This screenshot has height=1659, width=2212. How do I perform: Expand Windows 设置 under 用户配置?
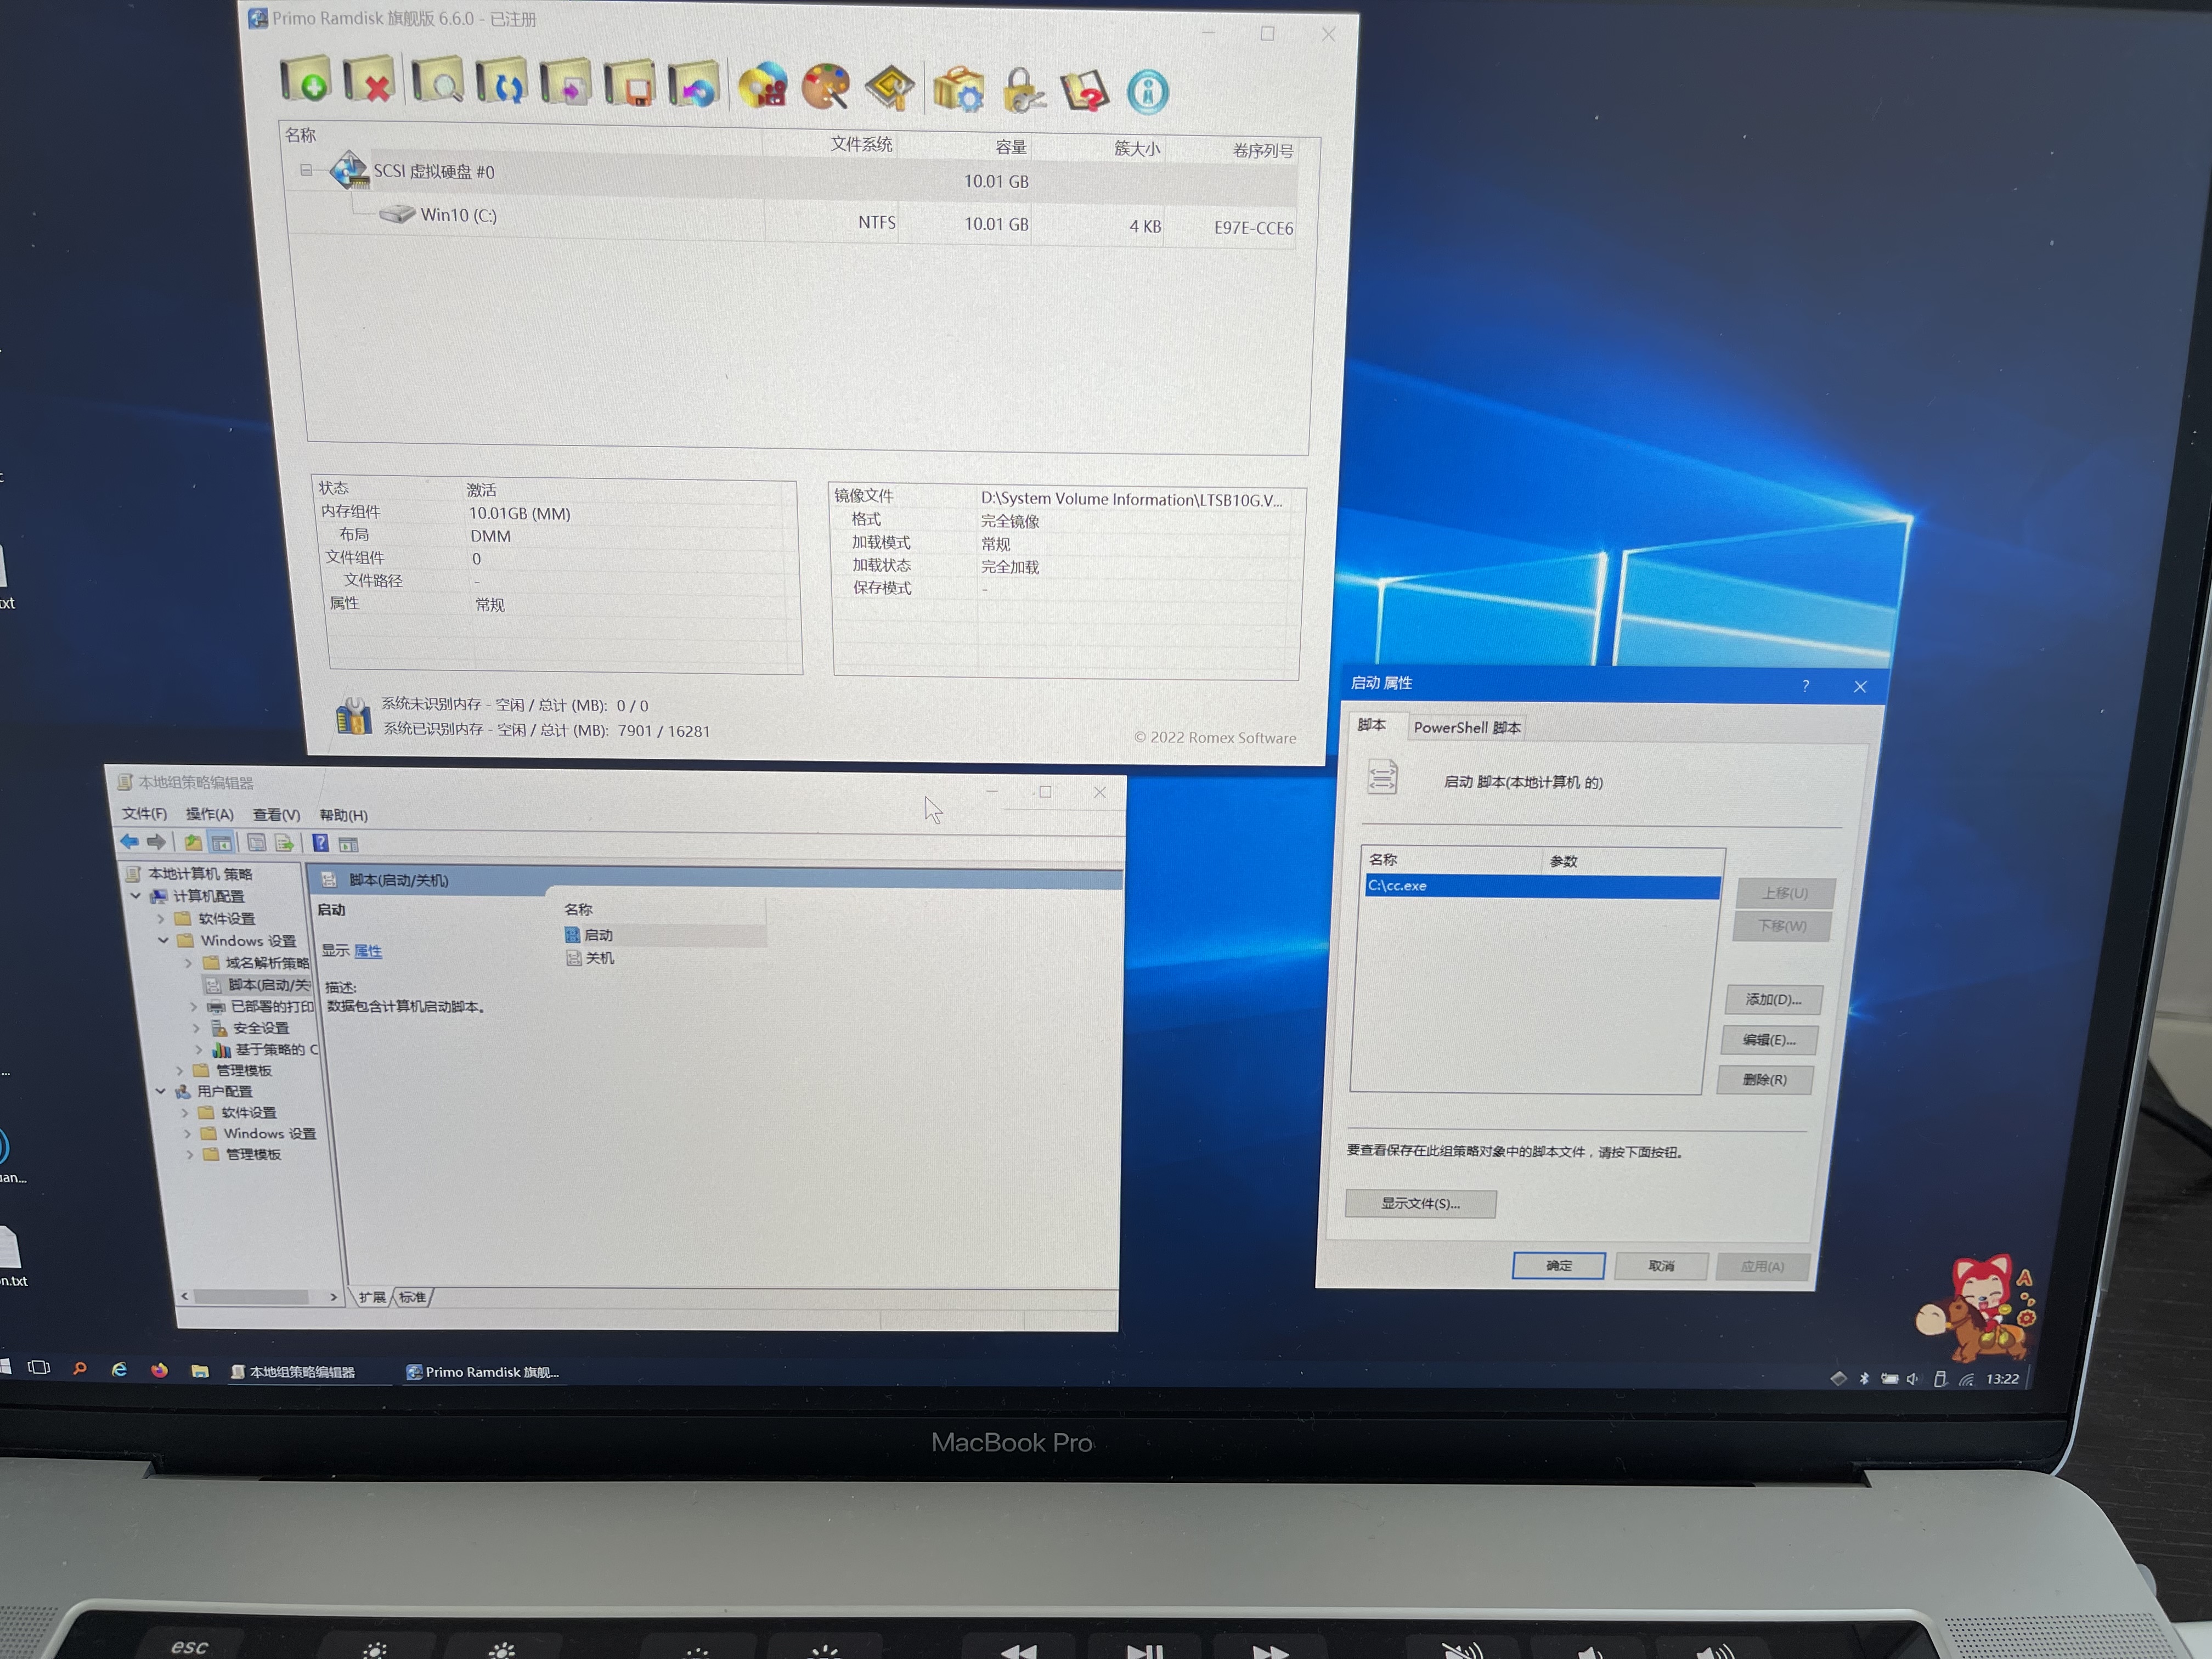(187, 1133)
